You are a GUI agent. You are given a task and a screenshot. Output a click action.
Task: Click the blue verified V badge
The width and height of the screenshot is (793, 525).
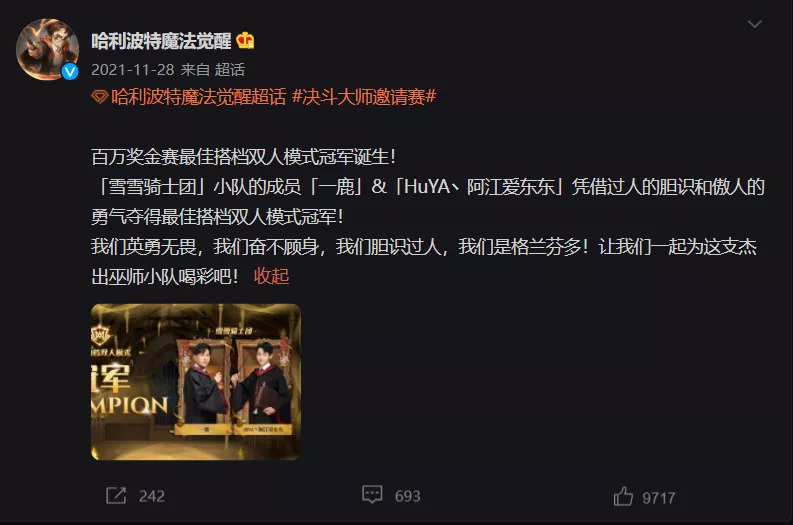pos(70,71)
